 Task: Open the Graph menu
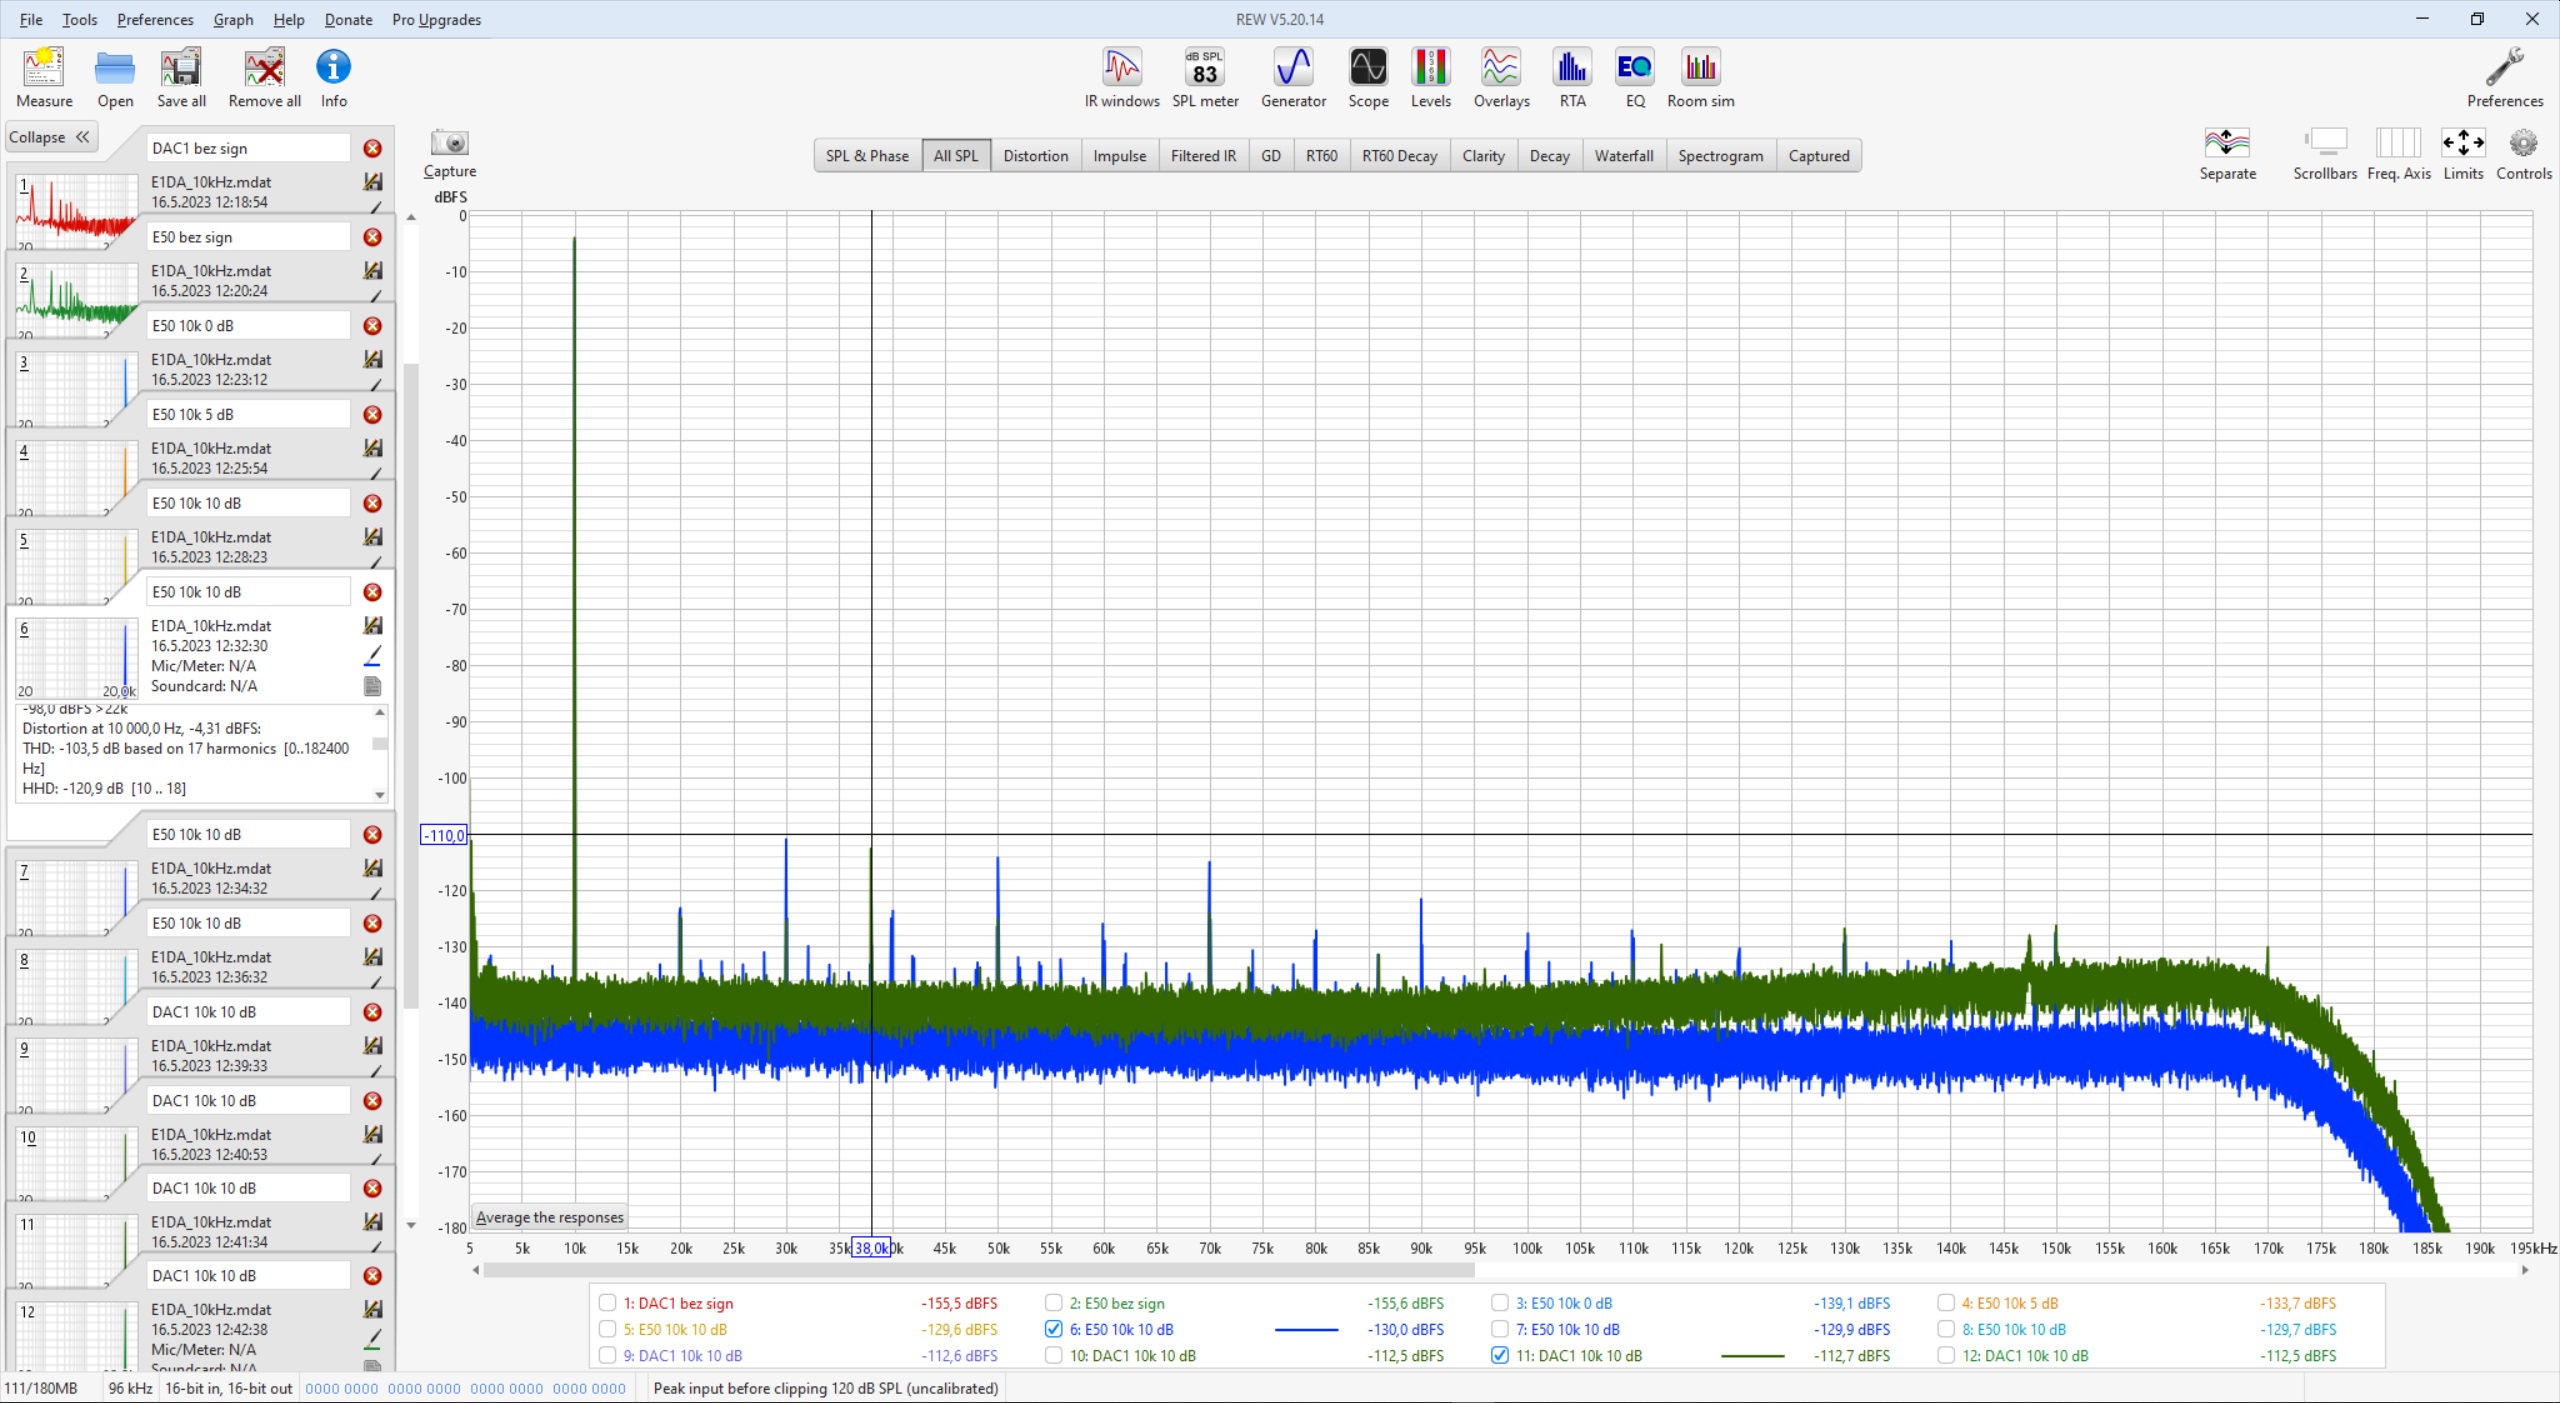pos(233,19)
